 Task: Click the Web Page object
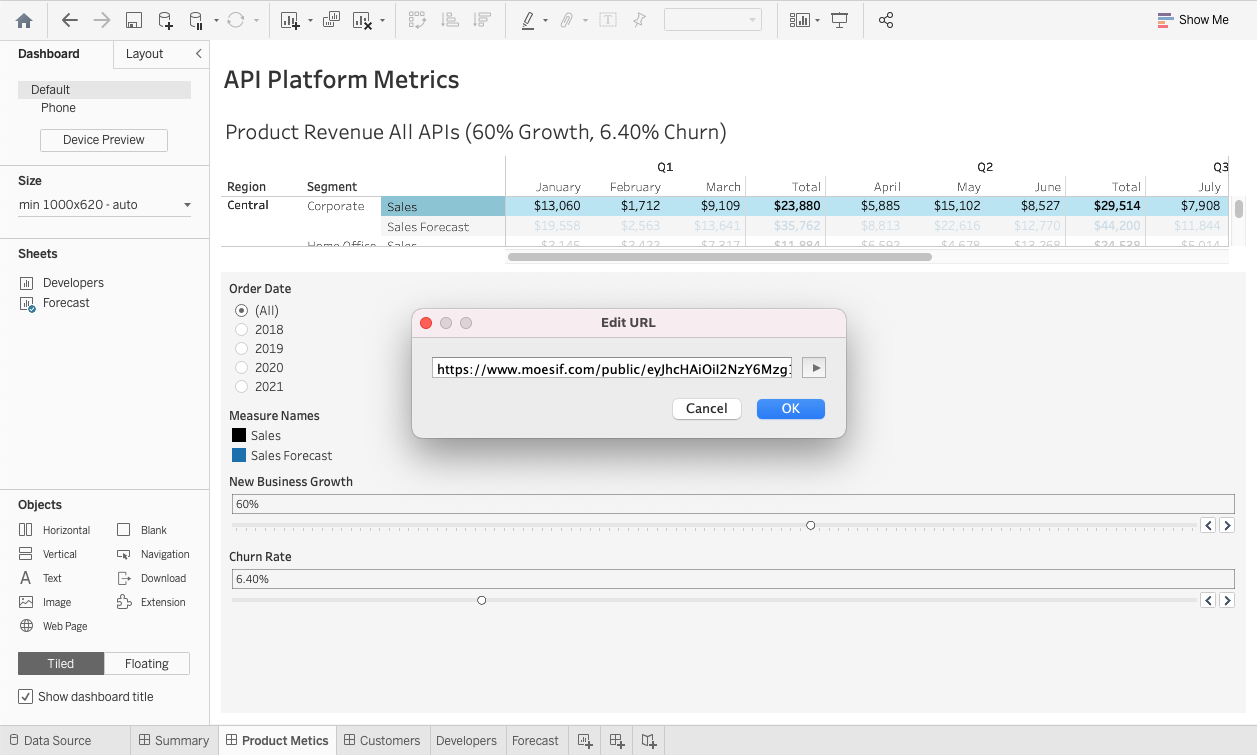click(x=53, y=626)
